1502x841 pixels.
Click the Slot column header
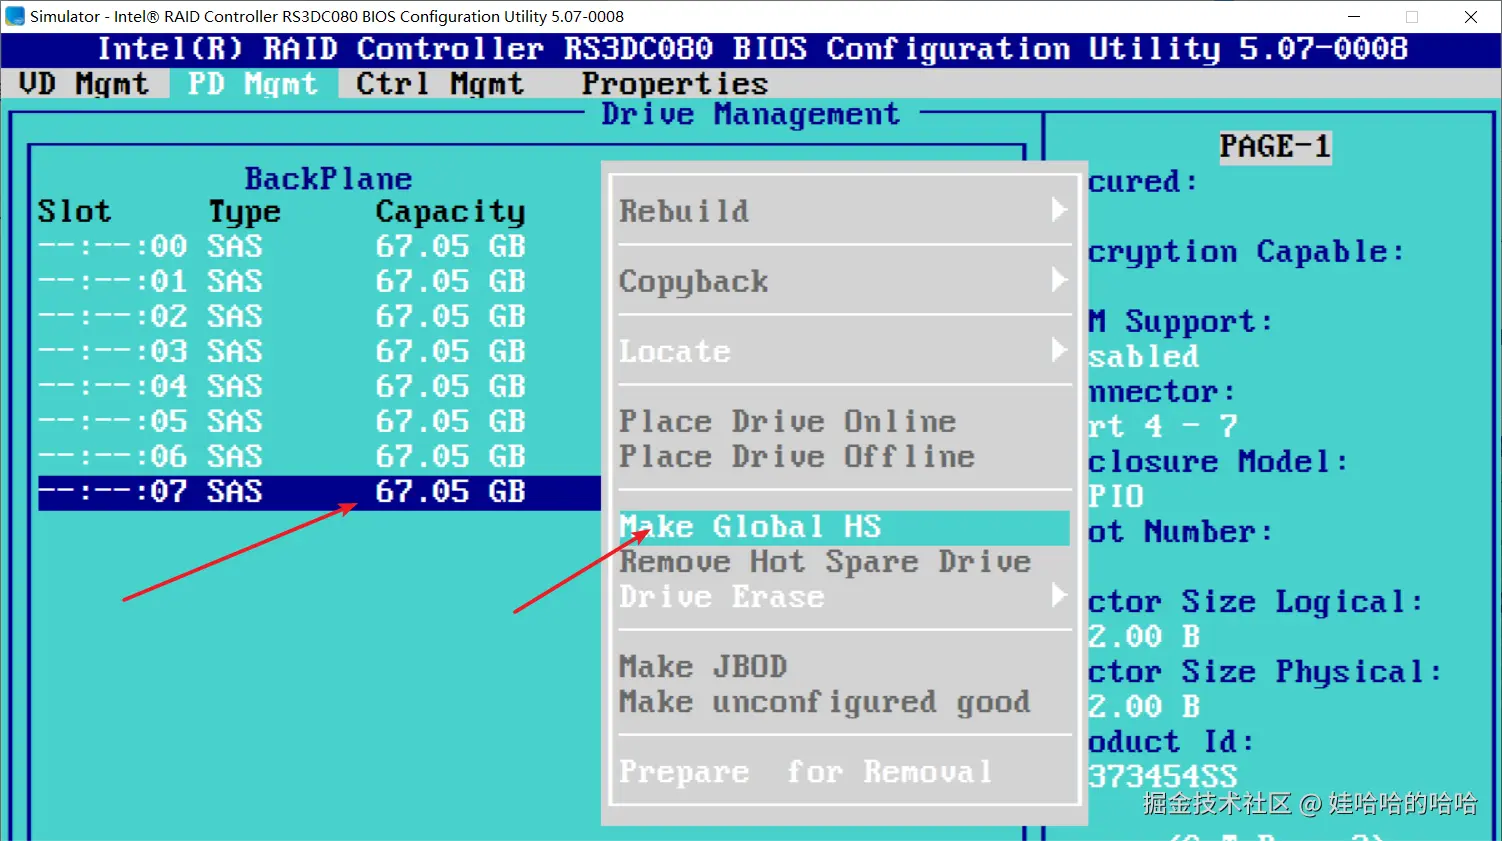(75, 211)
